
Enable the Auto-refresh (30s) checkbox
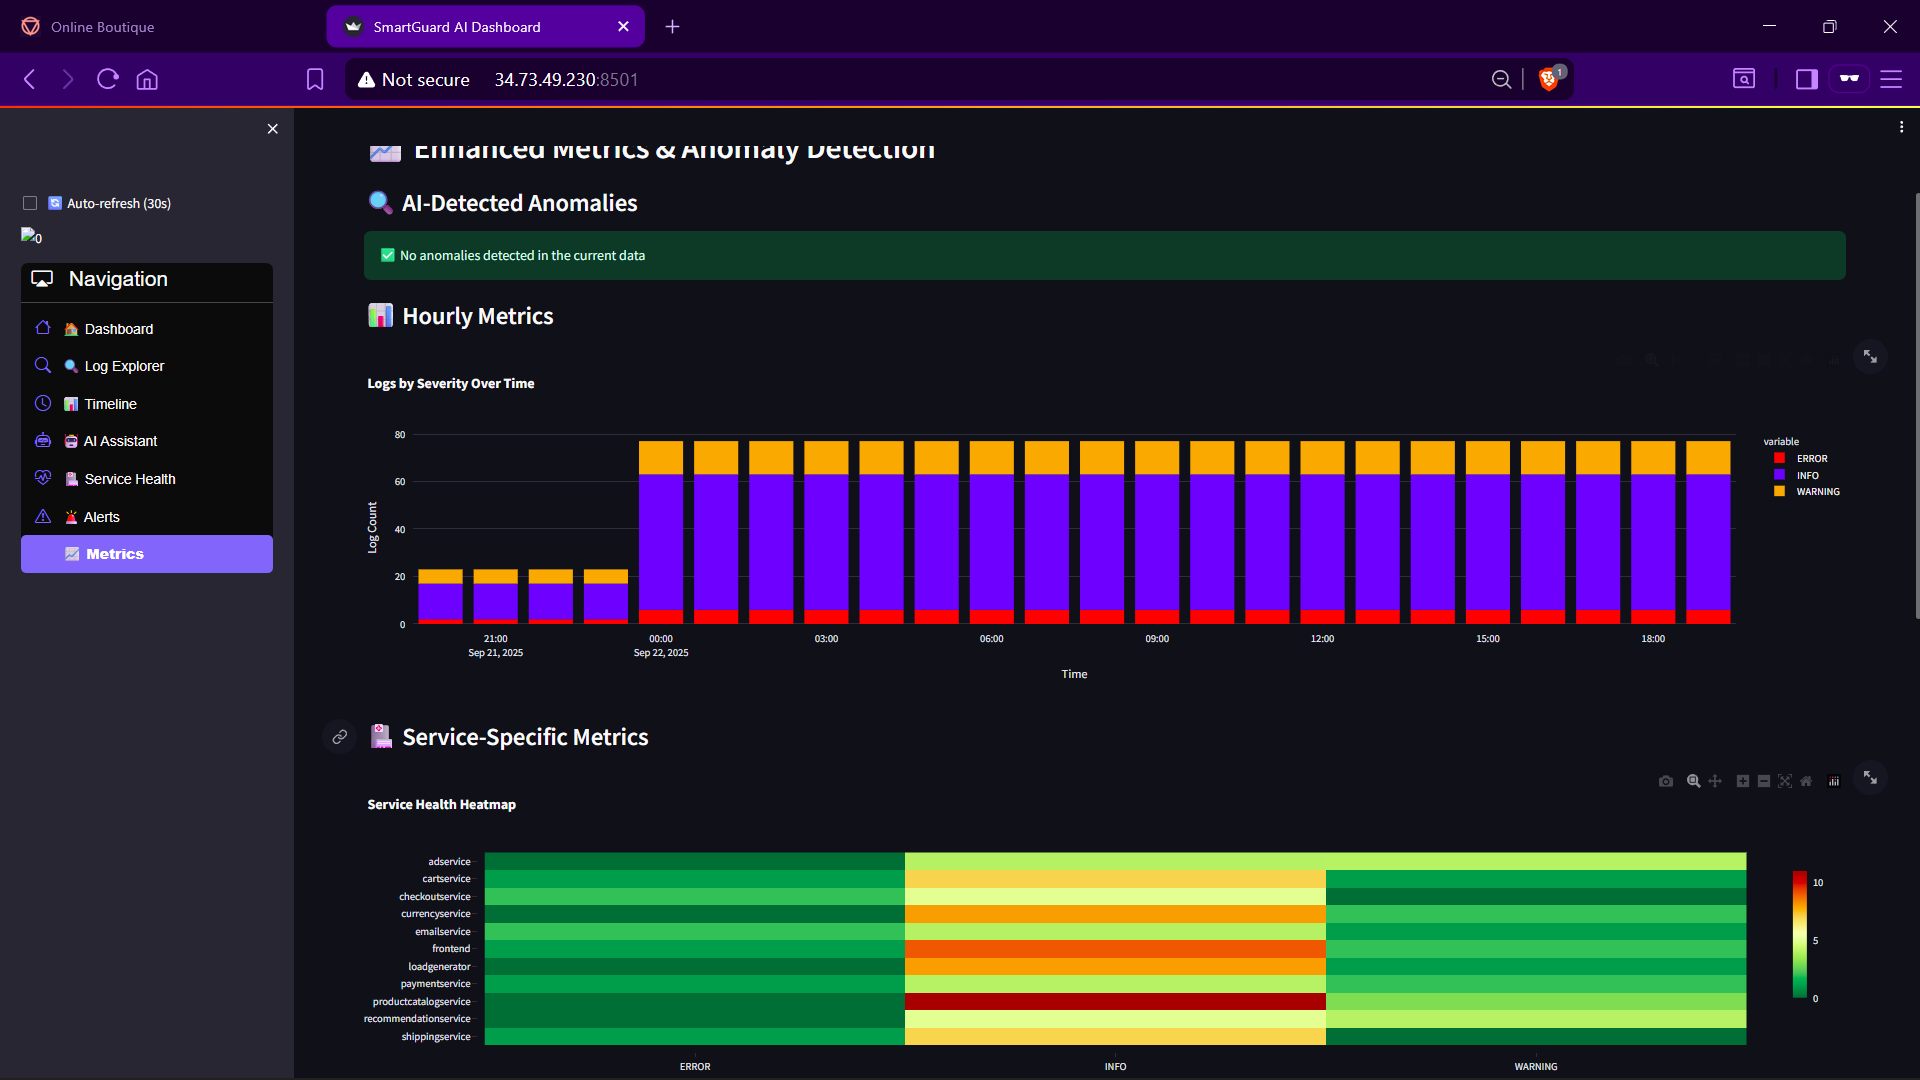(x=30, y=203)
